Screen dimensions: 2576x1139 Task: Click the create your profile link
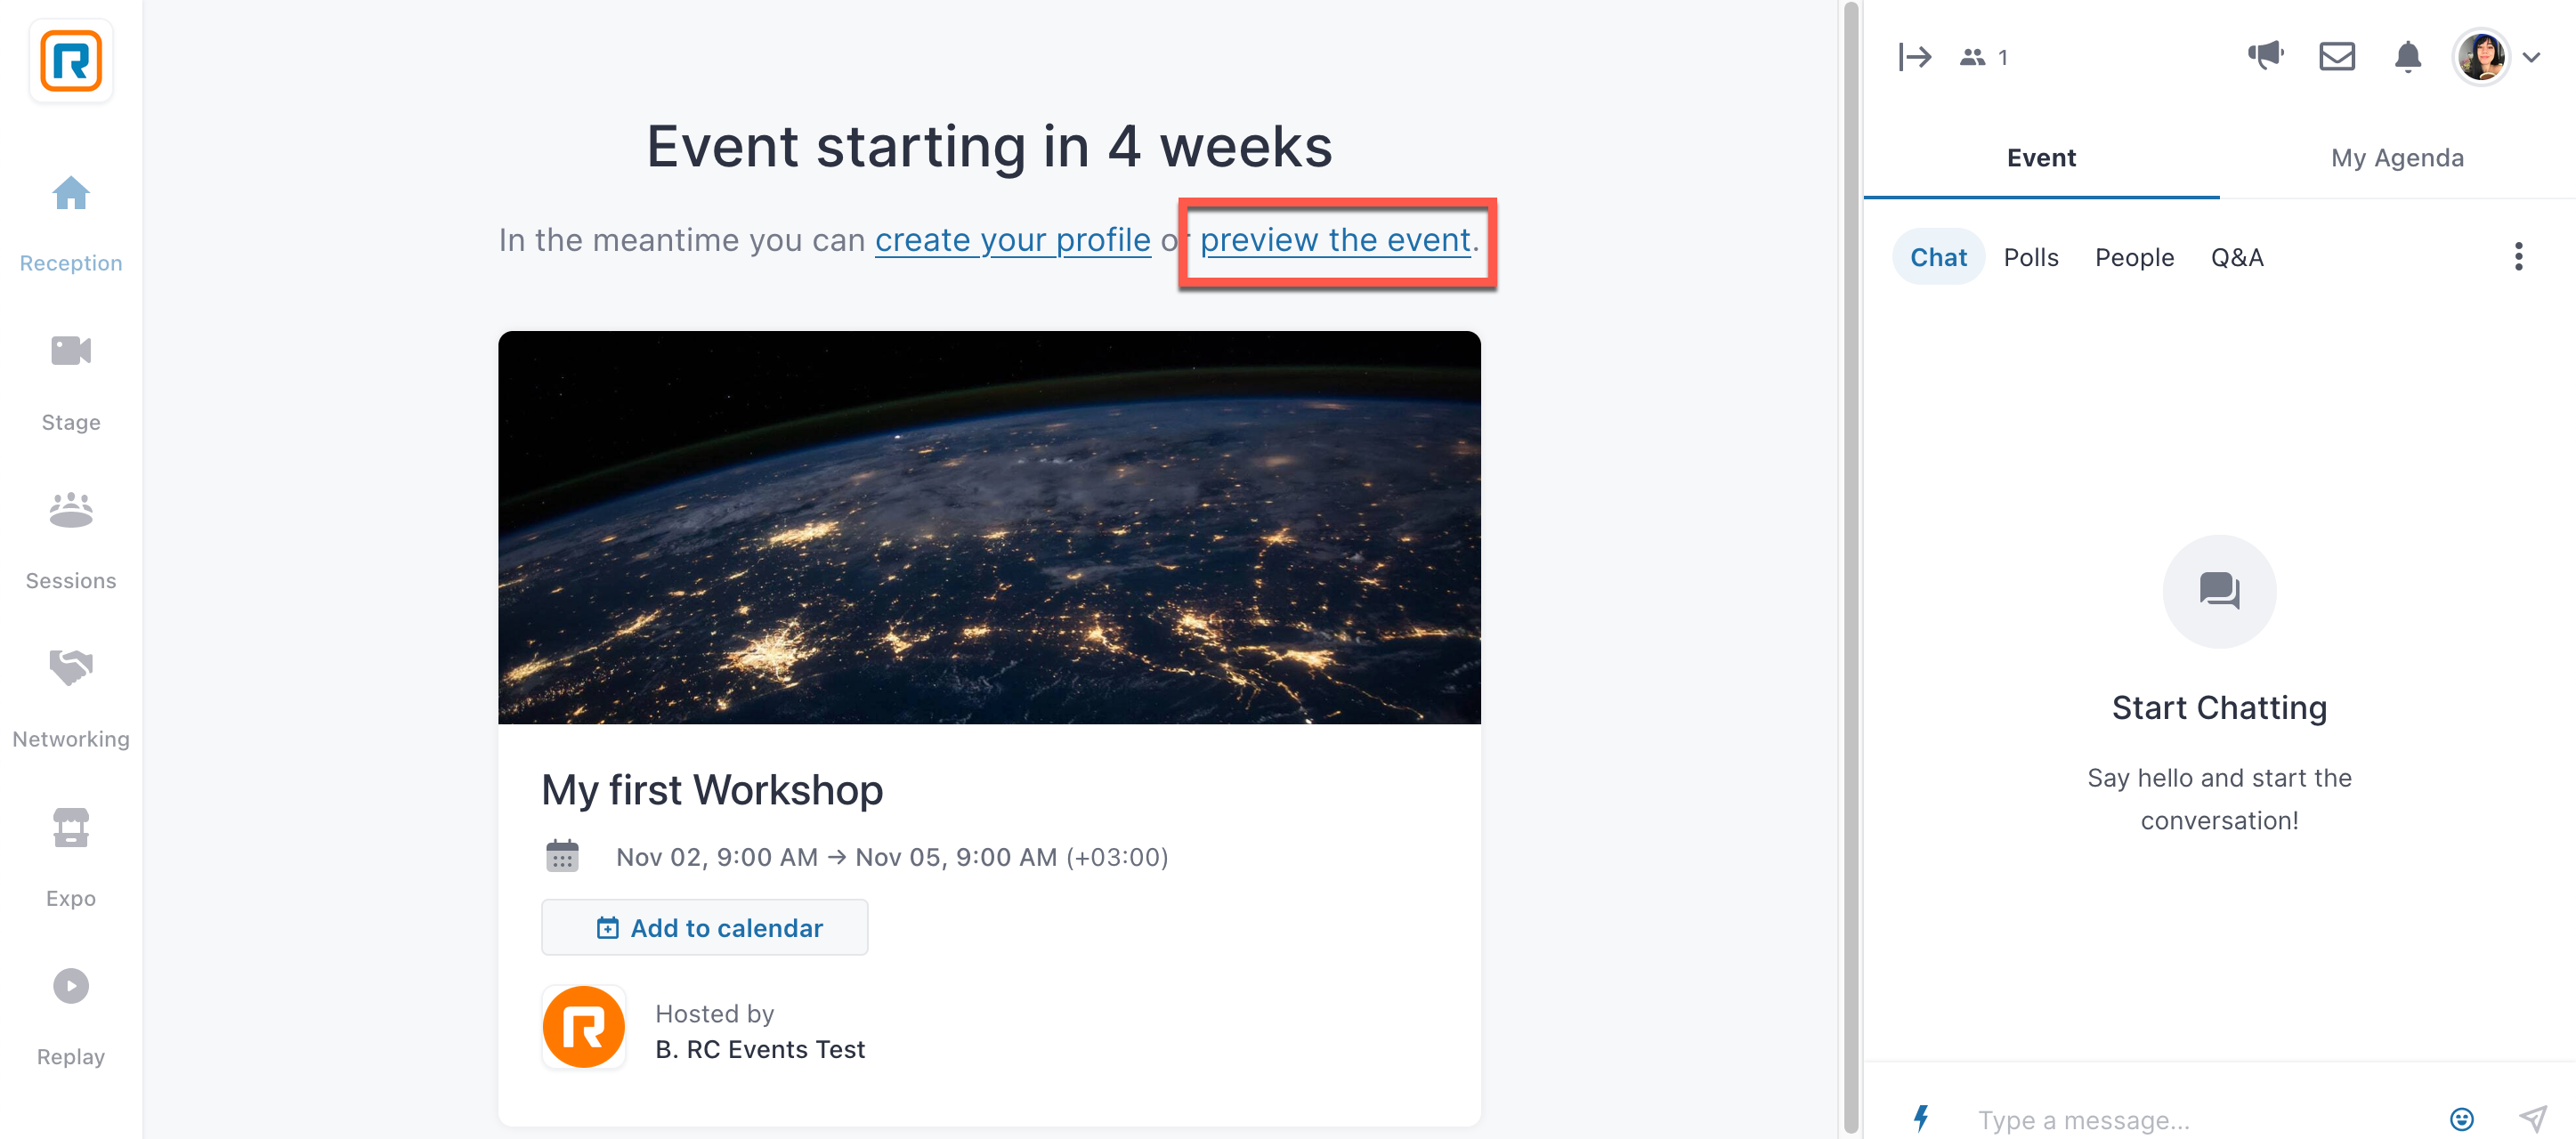1012,240
